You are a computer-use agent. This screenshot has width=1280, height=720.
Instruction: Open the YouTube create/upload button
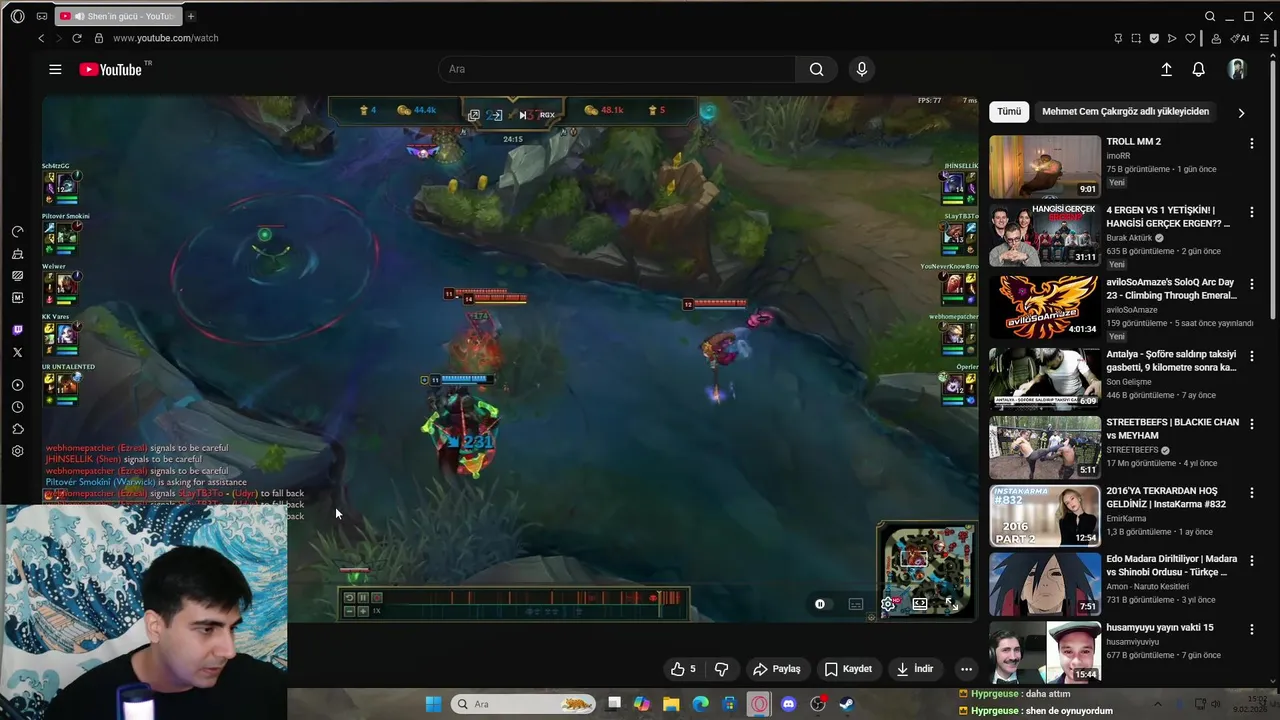tap(1166, 69)
